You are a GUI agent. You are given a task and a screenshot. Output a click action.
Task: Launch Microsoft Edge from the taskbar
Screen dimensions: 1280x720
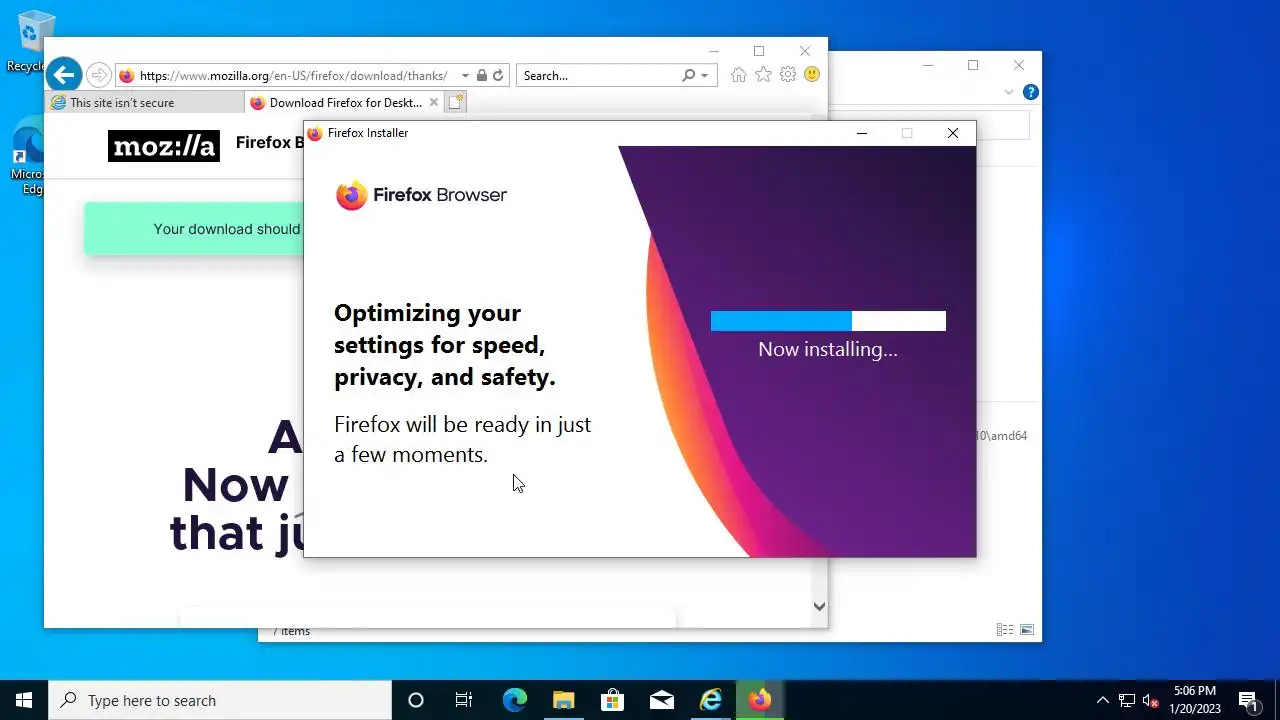(514, 700)
